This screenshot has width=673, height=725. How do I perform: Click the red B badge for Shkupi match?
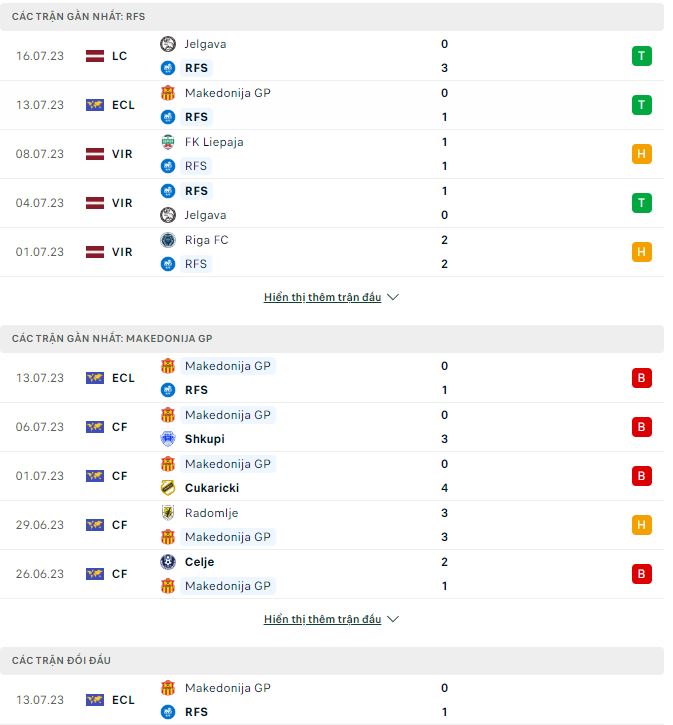(x=641, y=427)
